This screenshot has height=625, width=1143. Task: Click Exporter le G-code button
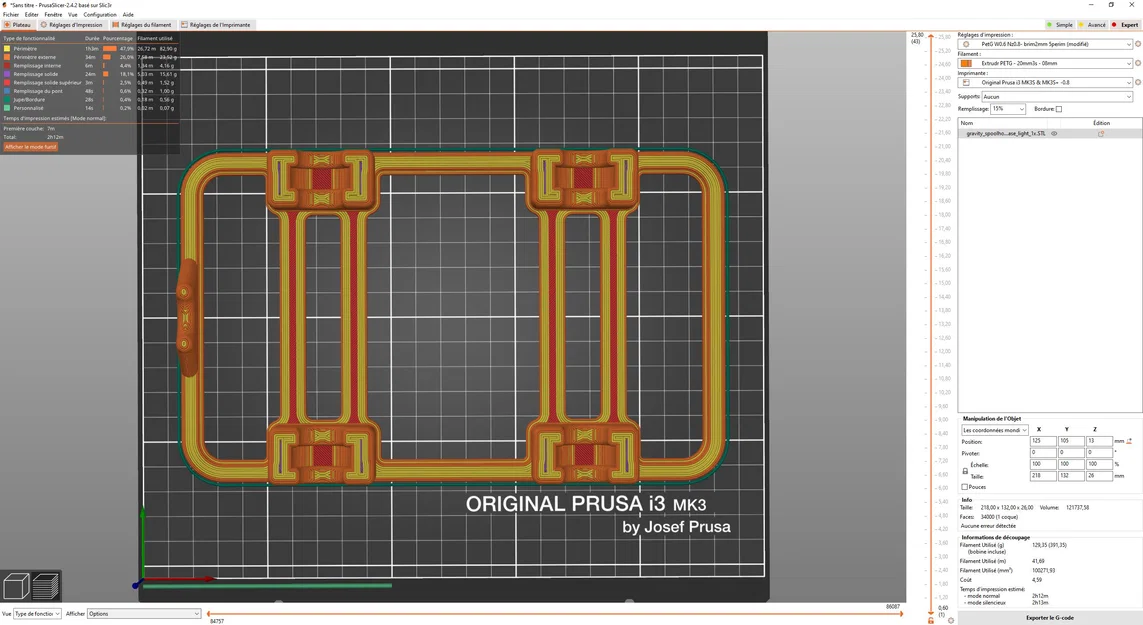click(x=1050, y=617)
